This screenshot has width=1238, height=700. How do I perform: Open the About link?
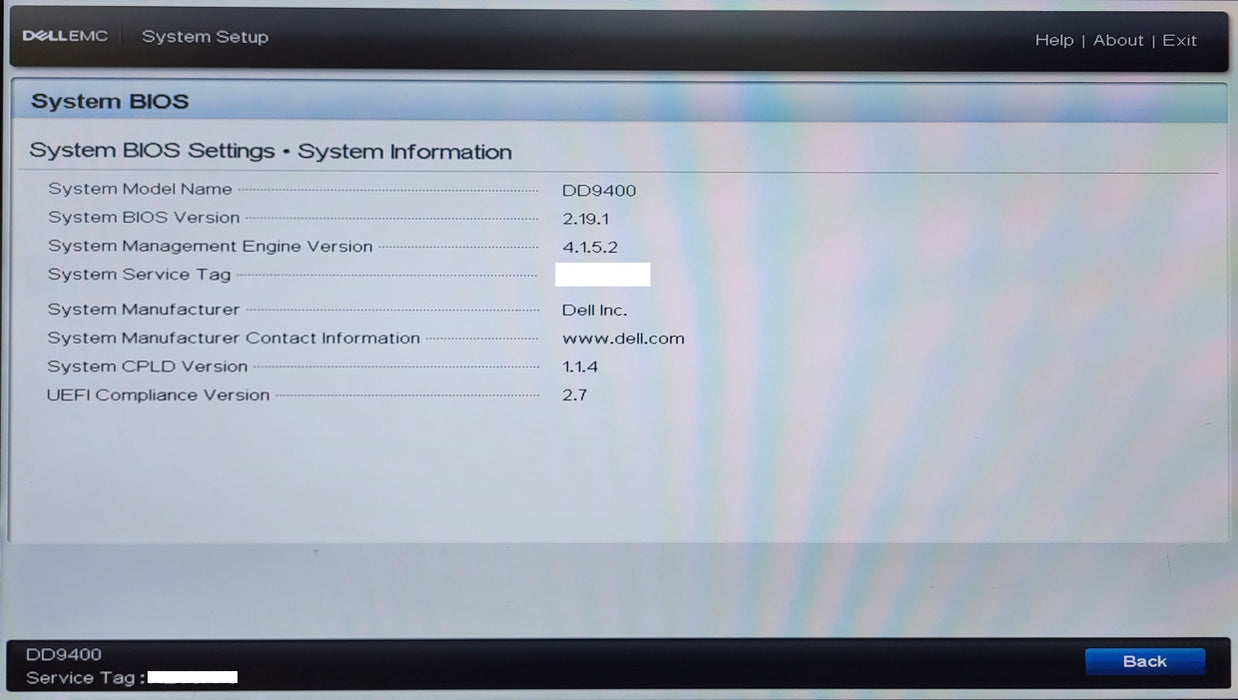click(x=1118, y=40)
